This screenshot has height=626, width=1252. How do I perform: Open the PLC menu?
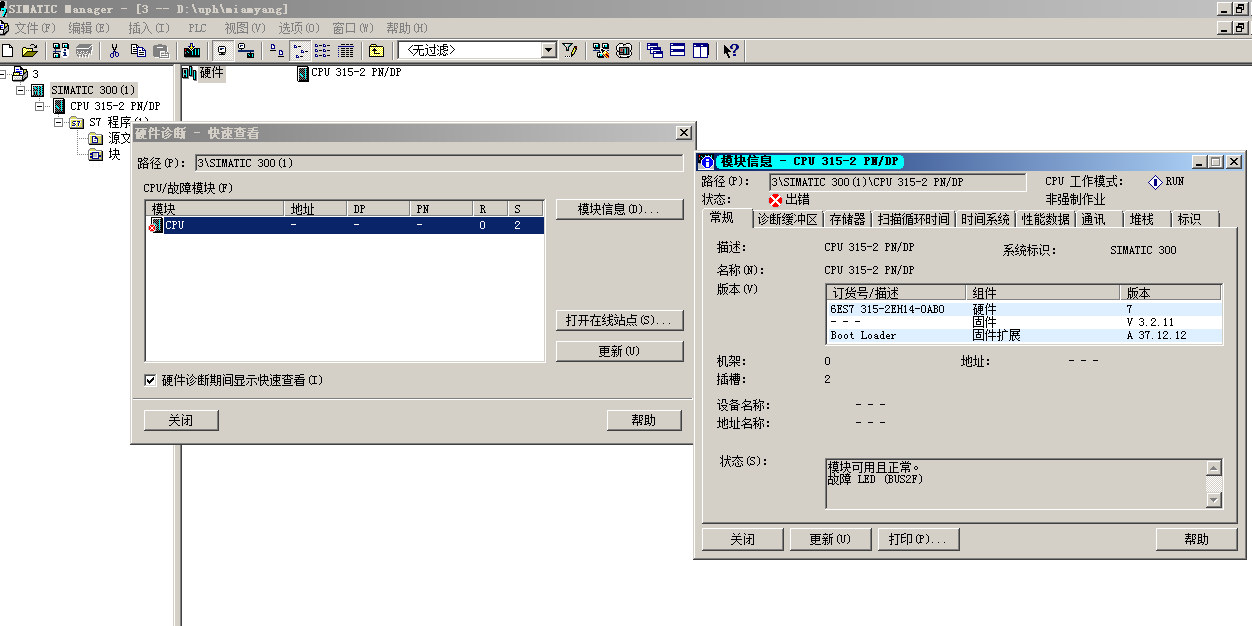[x=197, y=28]
